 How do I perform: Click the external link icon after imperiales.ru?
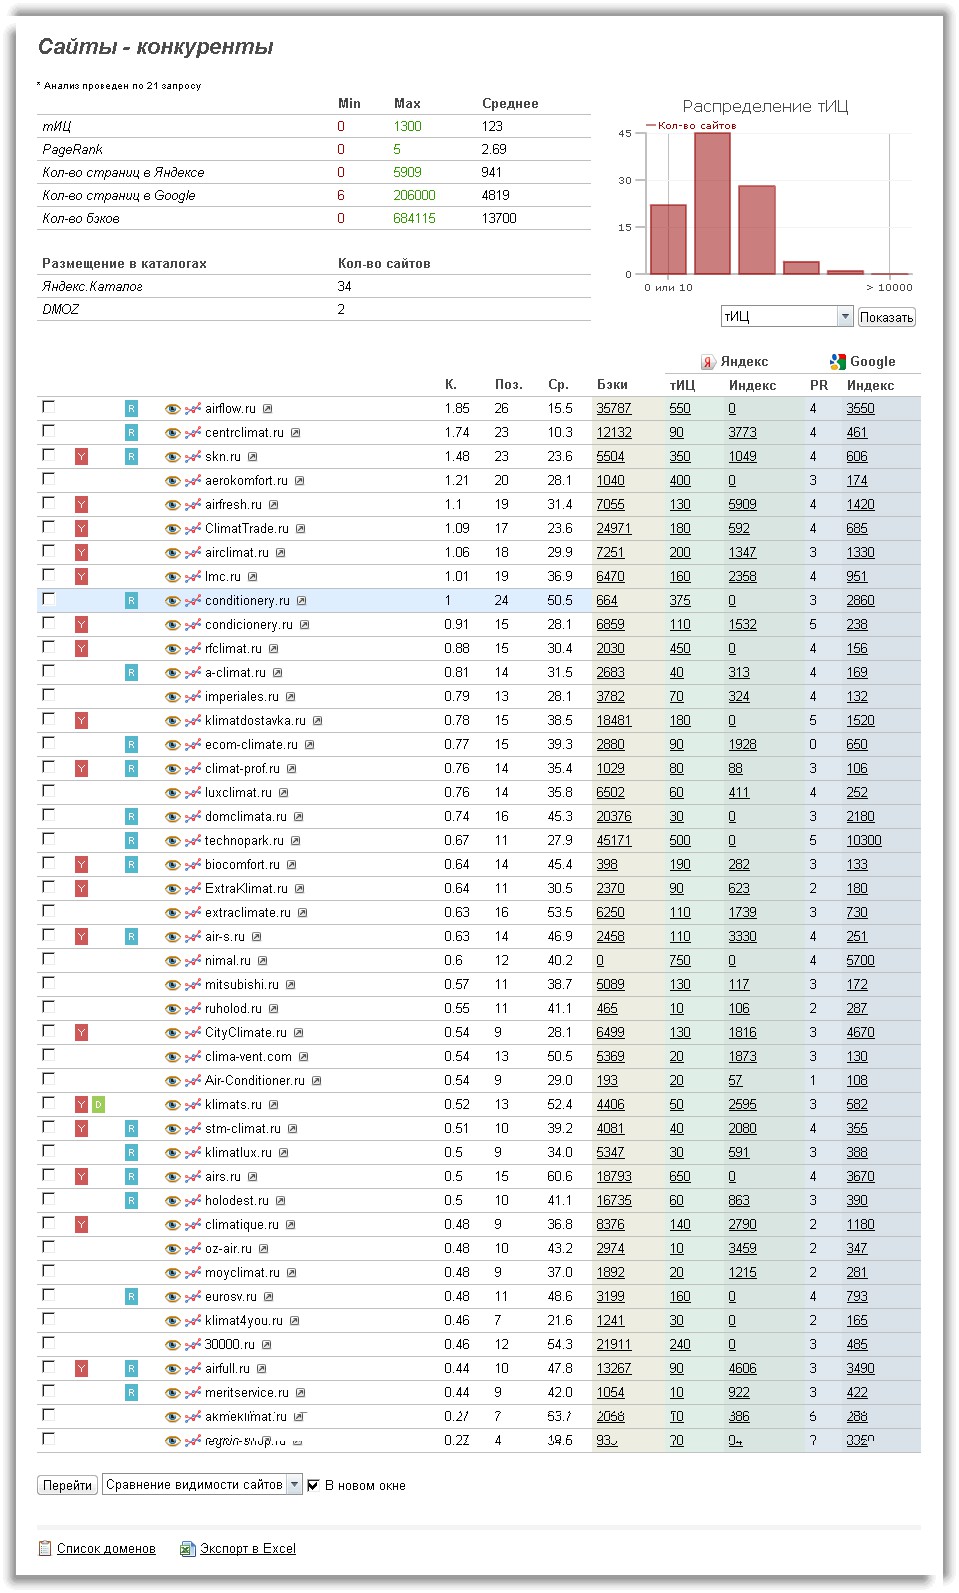(290, 697)
